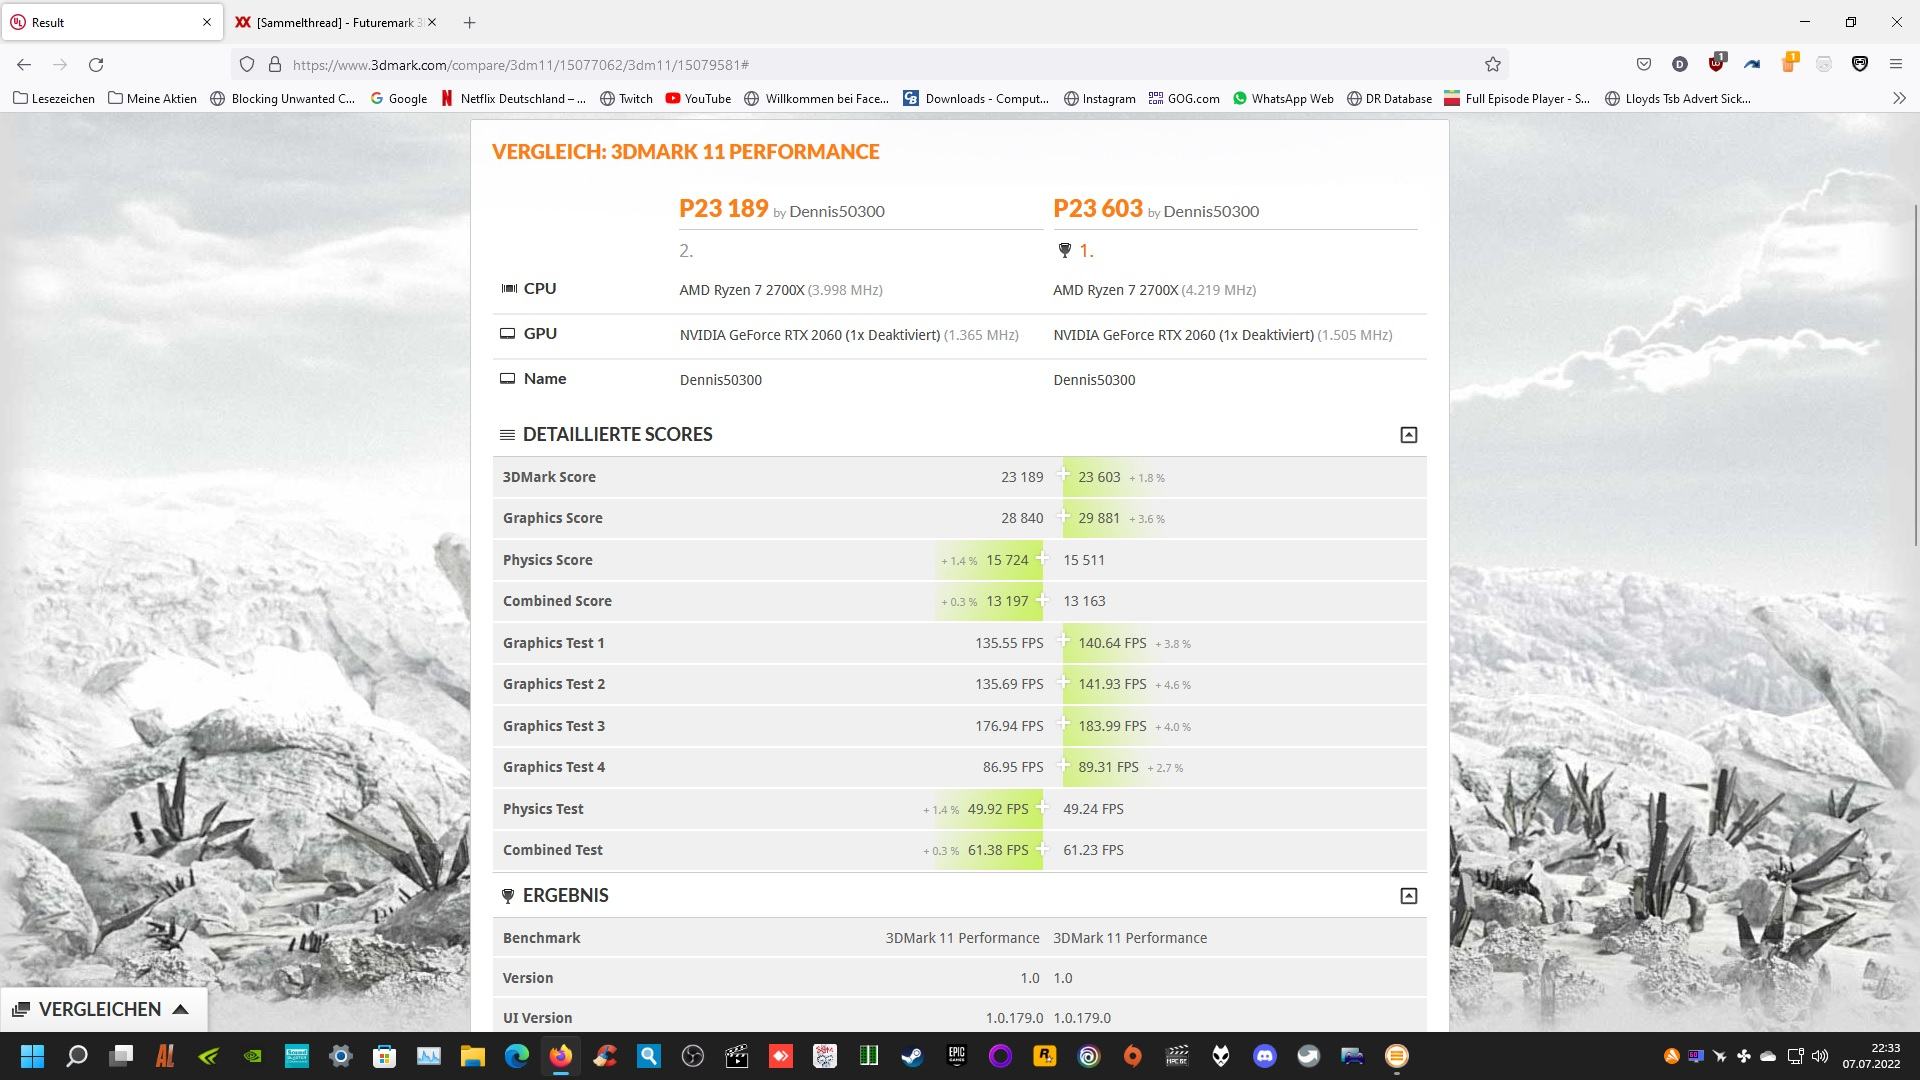Open the Meine Aktien bookmarks folder
The width and height of the screenshot is (1920, 1080).
click(x=152, y=98)
